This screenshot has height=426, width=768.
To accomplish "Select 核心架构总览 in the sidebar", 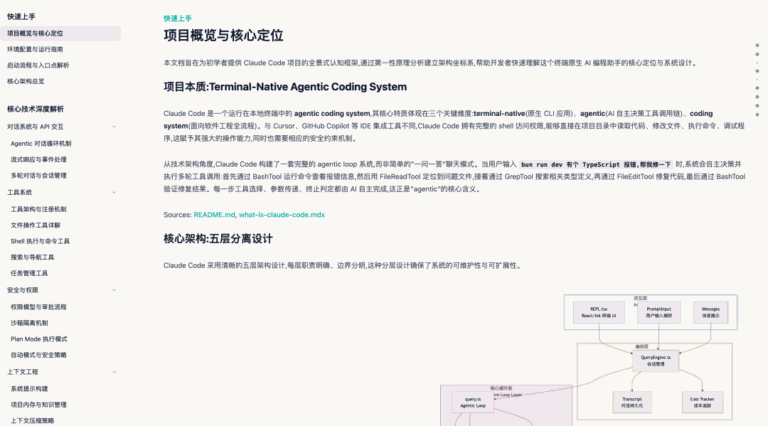I will pyautogui.click(x=25, y=81).
